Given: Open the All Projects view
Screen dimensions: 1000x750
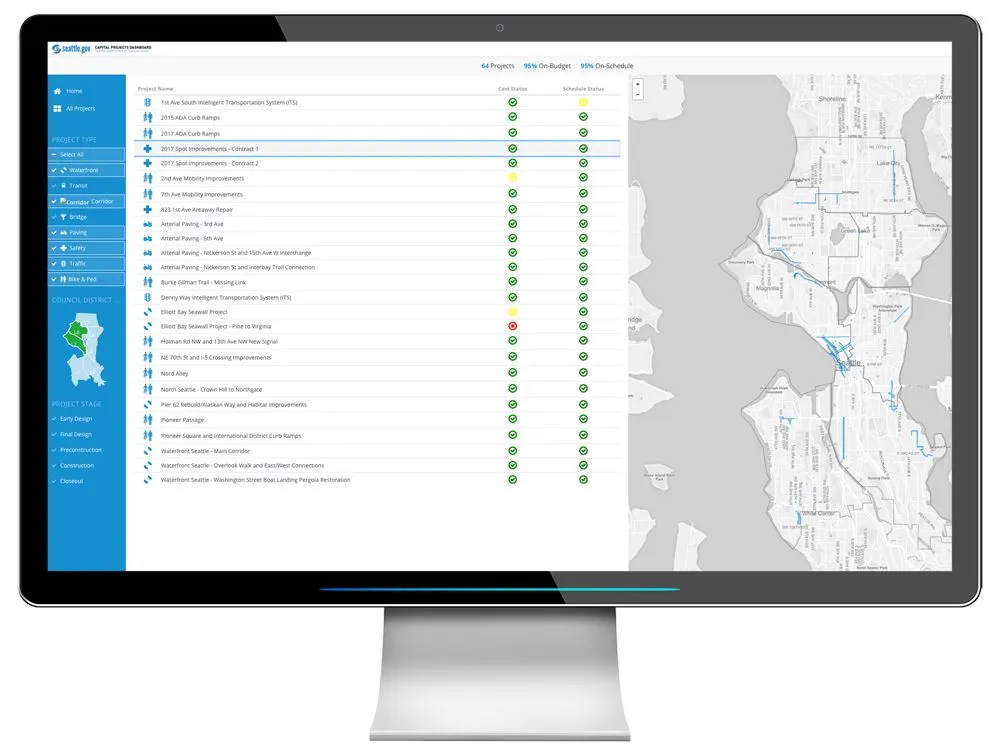Looking at the screenshot, I should (x=80, y=108).
